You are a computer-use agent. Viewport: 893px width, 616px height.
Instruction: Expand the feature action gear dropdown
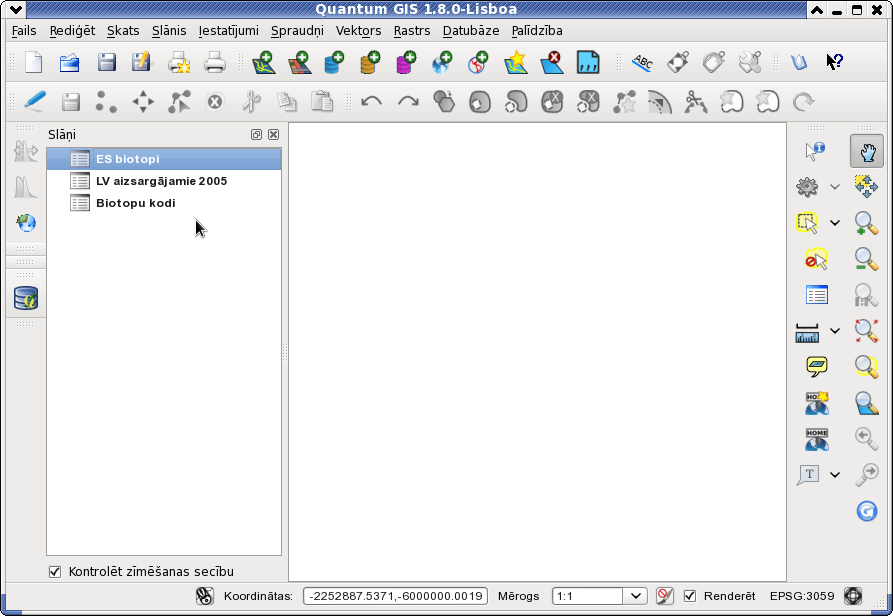pyautogui.click(x=835, y=187)
